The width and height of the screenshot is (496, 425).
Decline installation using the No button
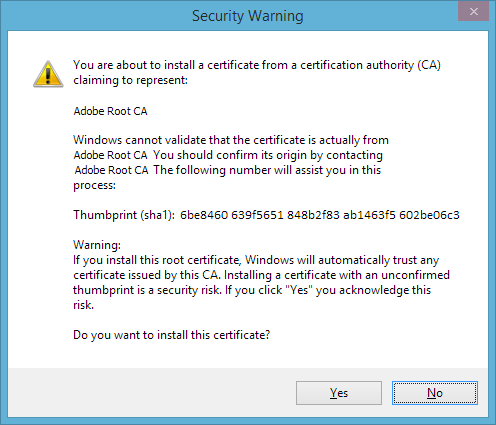coord(435,393)
